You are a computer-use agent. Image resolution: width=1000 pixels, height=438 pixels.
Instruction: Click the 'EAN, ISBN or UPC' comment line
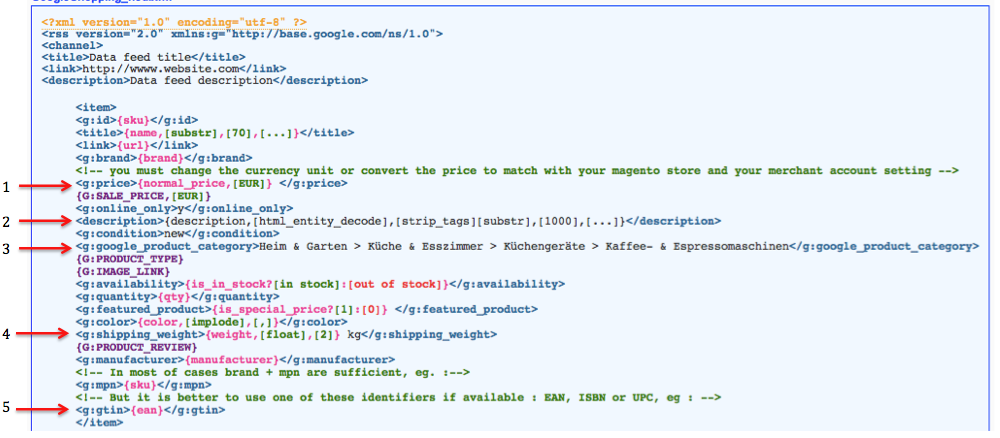tap(399, 397)
